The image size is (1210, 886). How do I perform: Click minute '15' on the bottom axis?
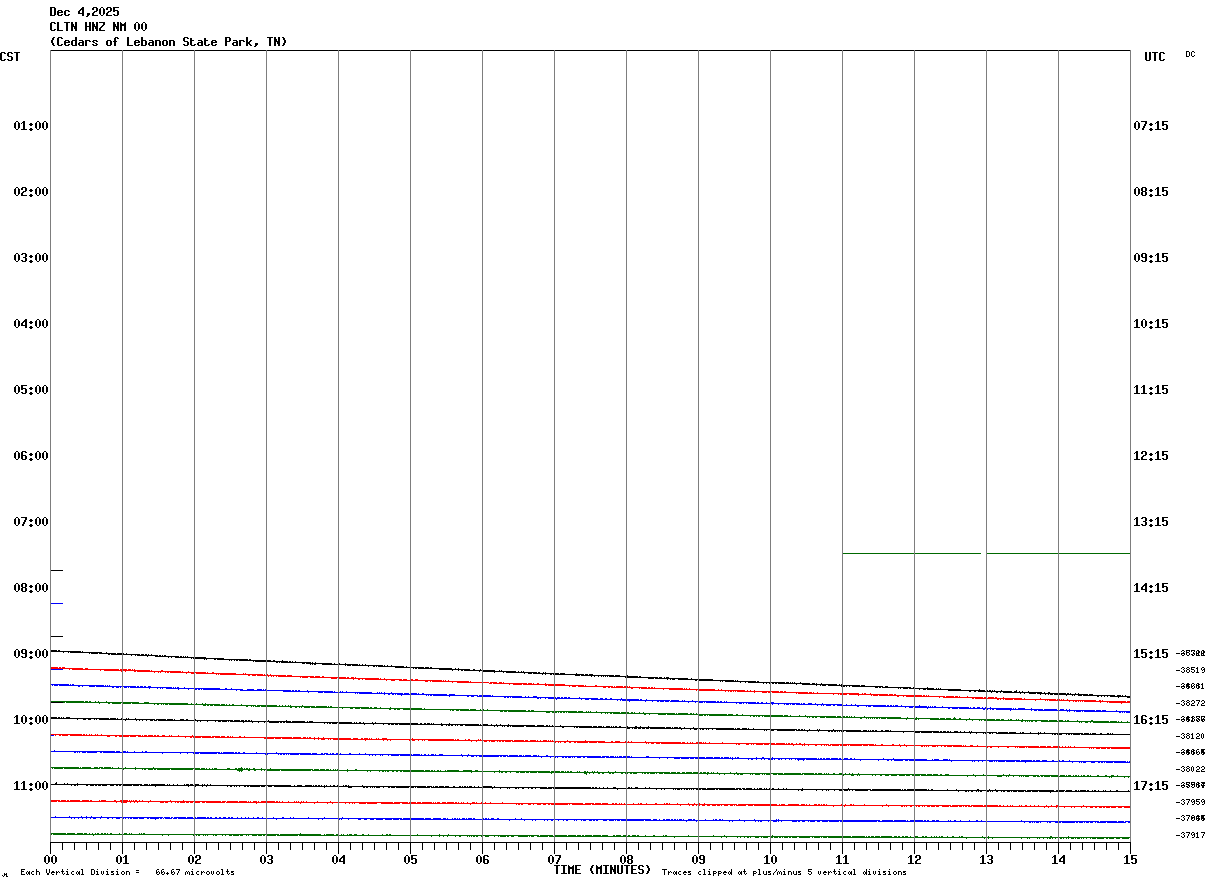(x=1130, y=860)
